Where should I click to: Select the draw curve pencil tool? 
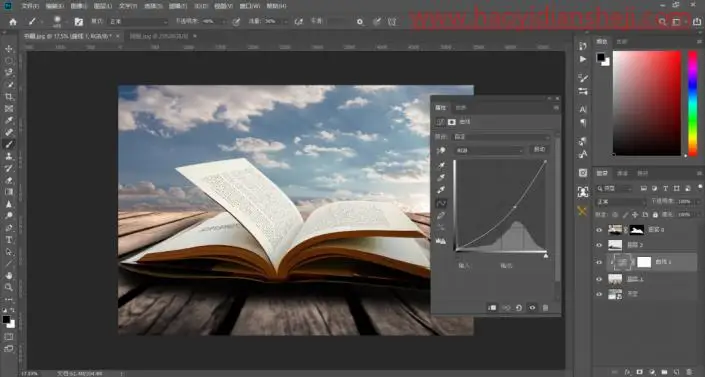441,215
